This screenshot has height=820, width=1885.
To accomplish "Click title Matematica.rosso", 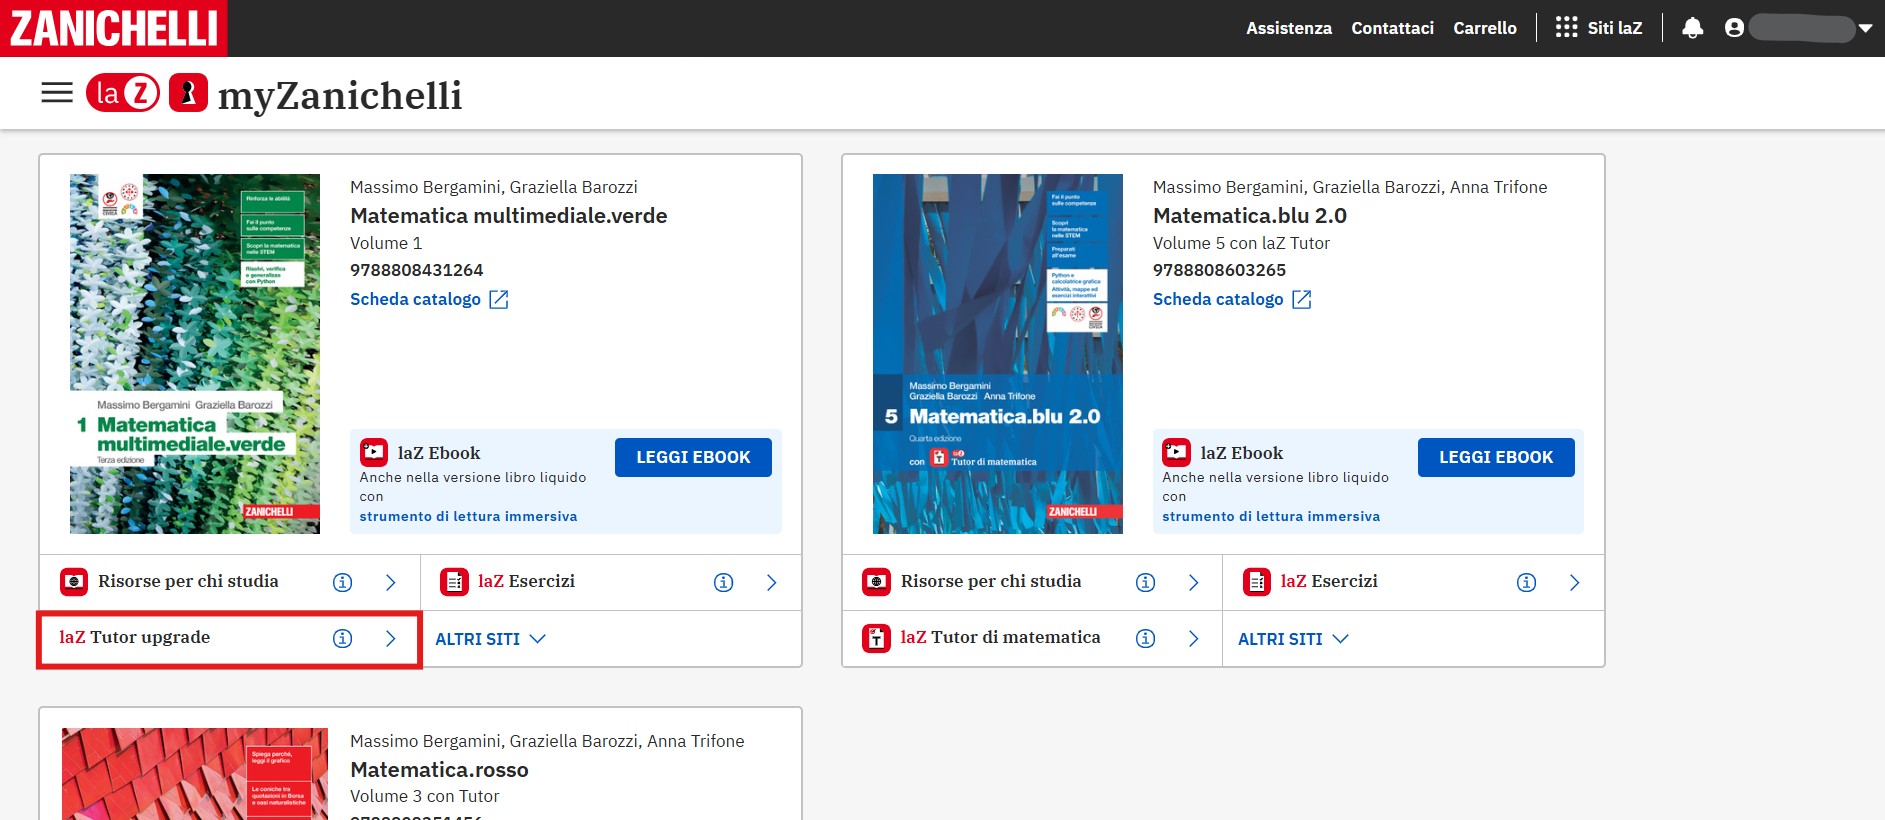I will tap(439, 769).
